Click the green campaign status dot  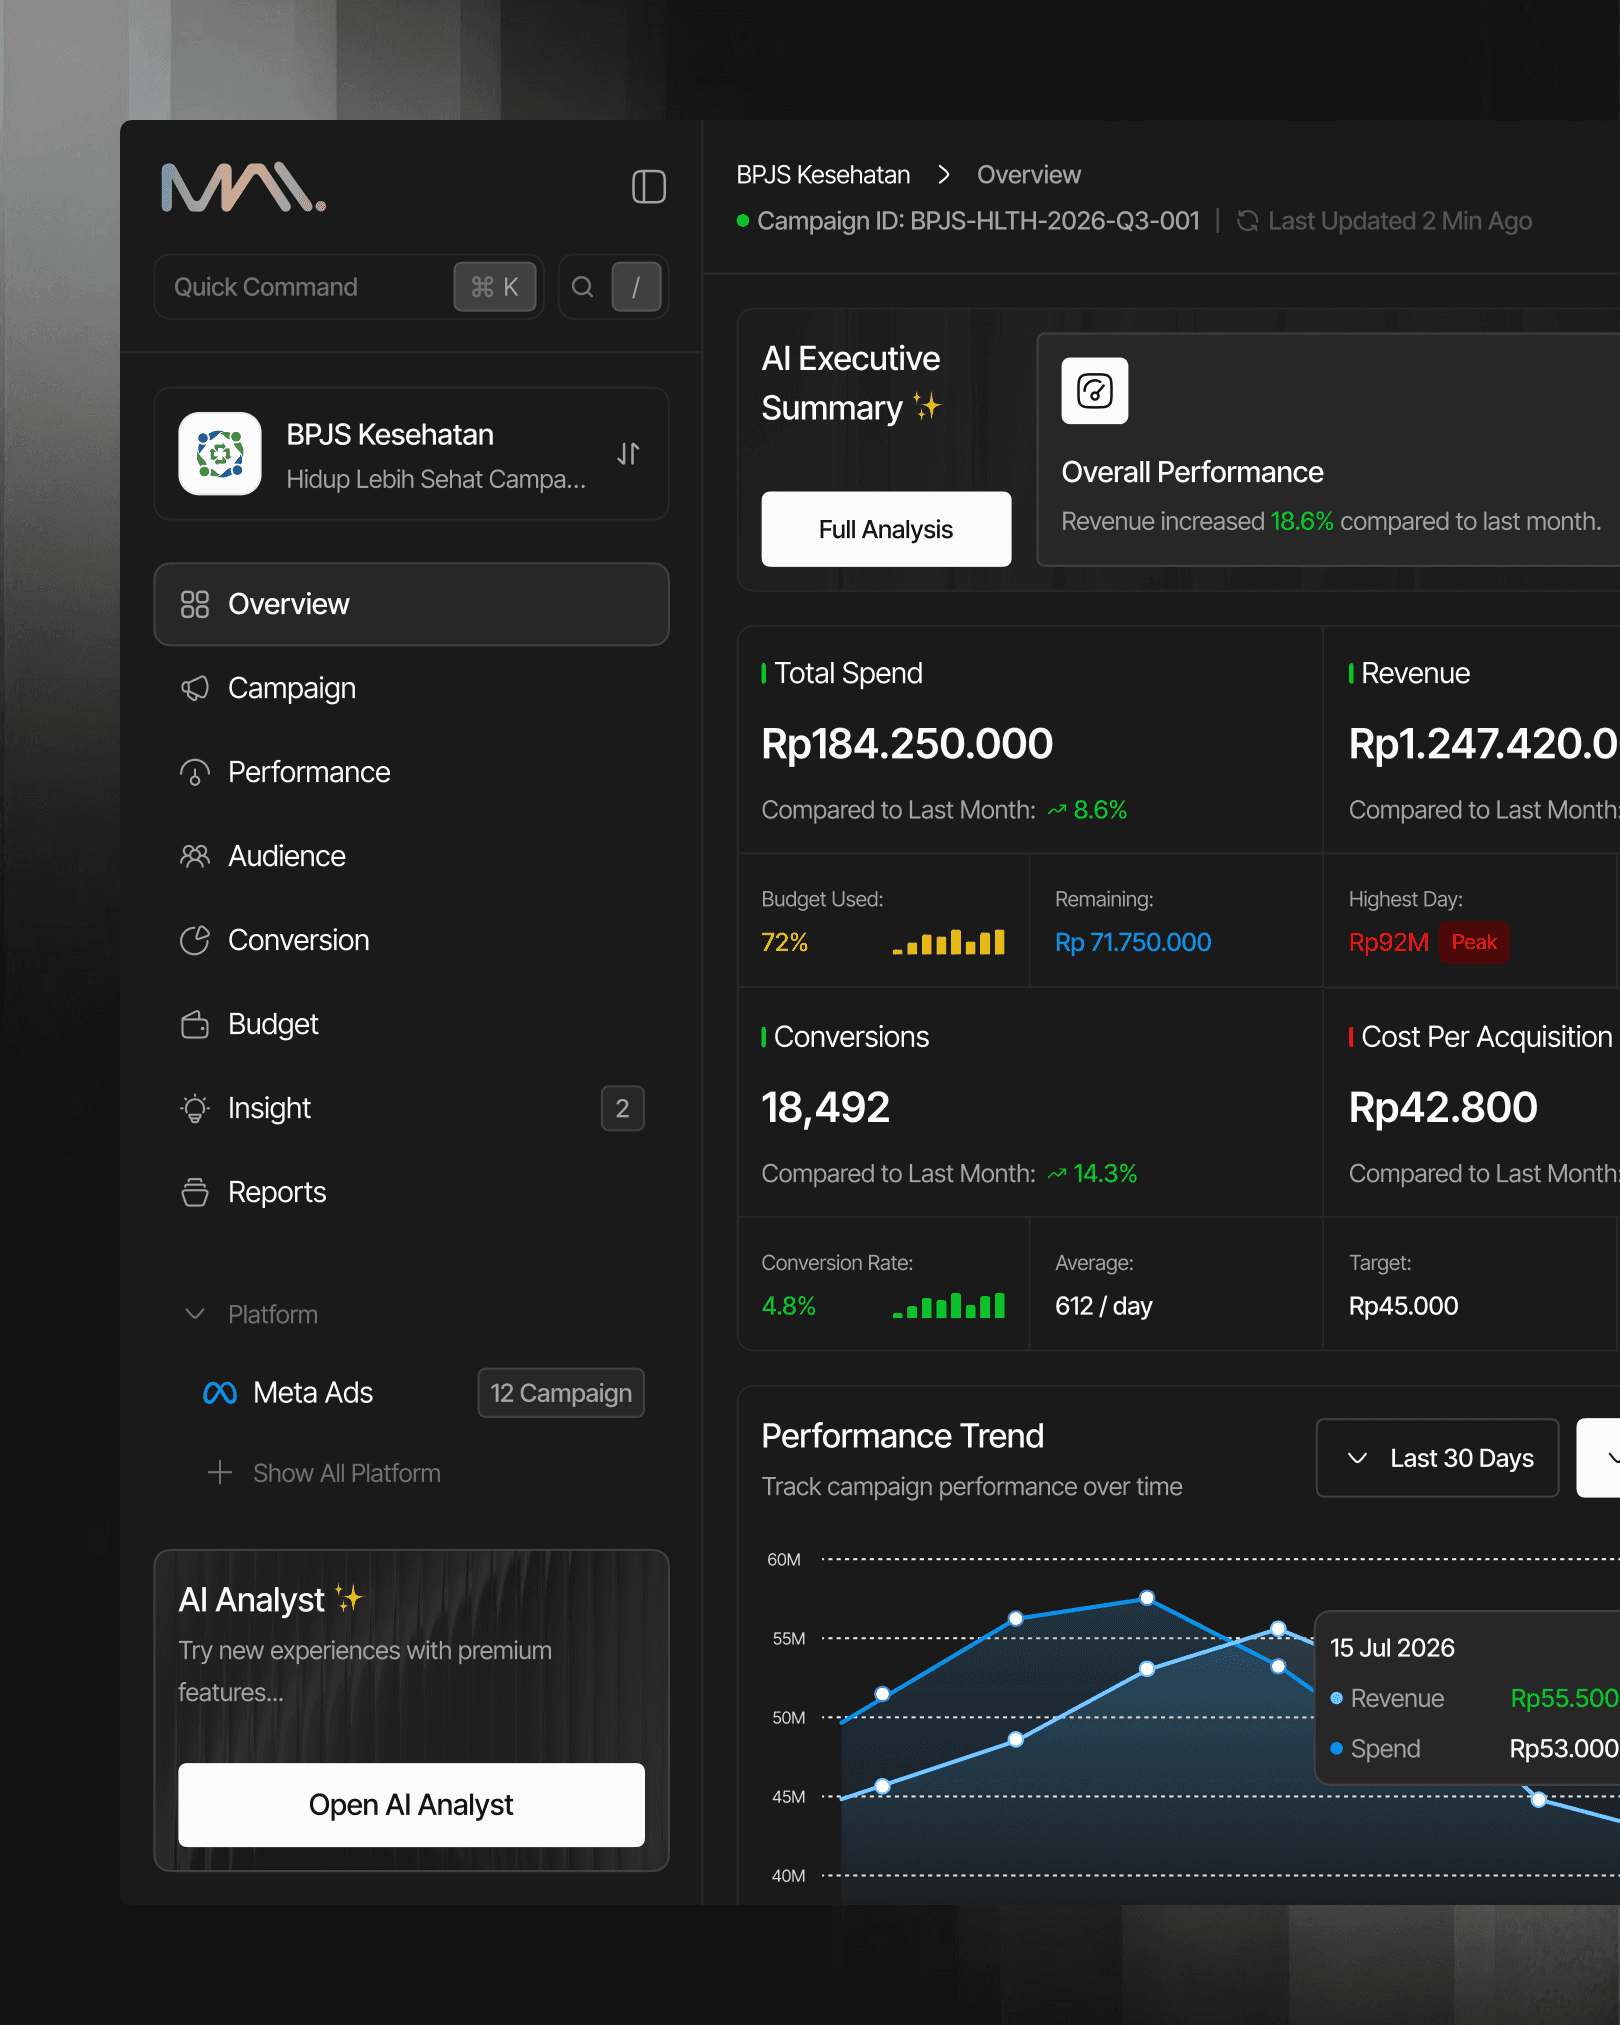(x=743, y=221)
